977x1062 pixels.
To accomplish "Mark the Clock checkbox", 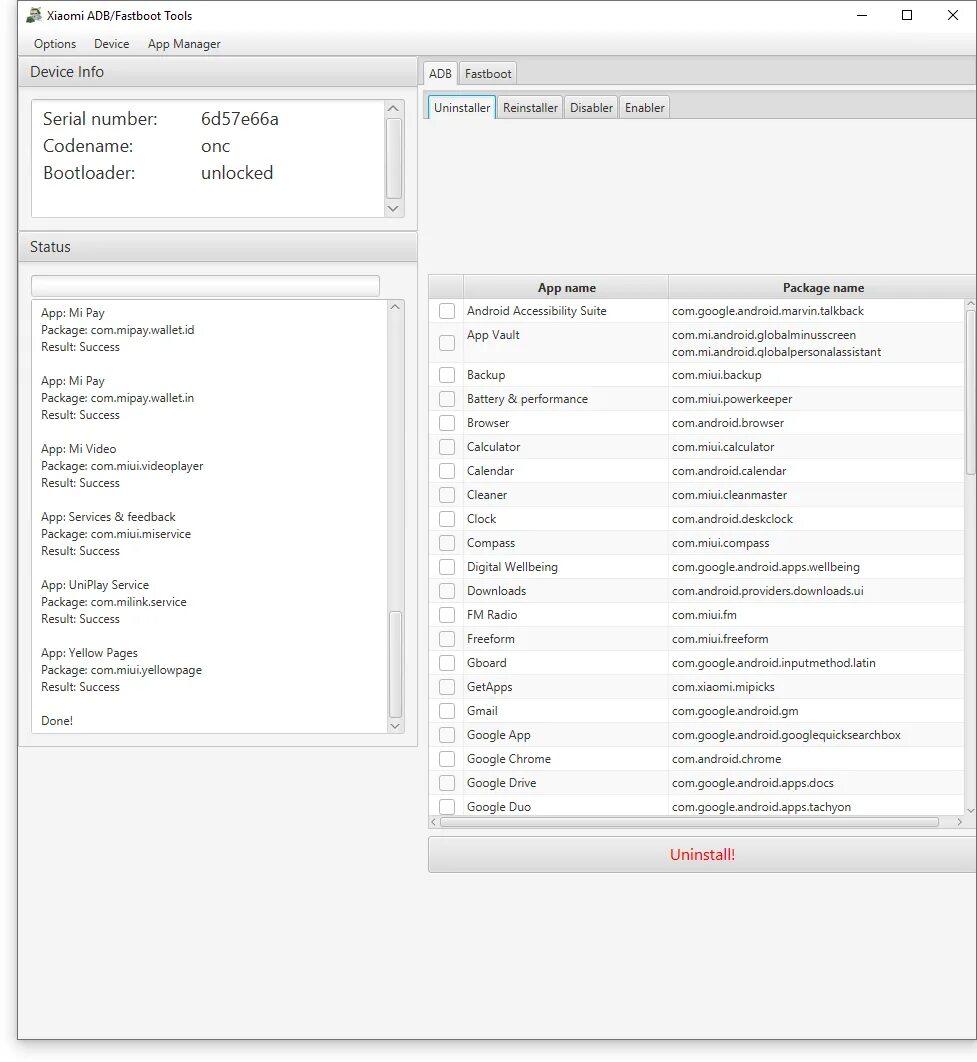I will click(x=447, y=519).
